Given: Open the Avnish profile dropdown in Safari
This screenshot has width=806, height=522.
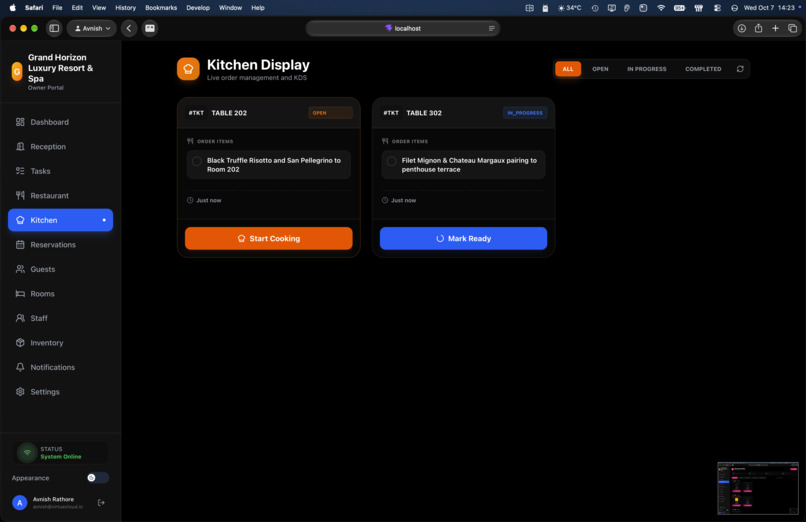Looking at the screenshot, I should [92, 28].
